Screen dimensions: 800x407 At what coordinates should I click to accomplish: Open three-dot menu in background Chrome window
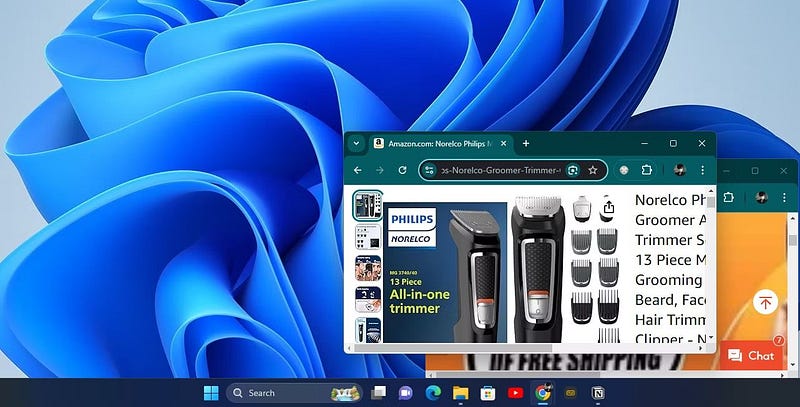click(784, 197)
